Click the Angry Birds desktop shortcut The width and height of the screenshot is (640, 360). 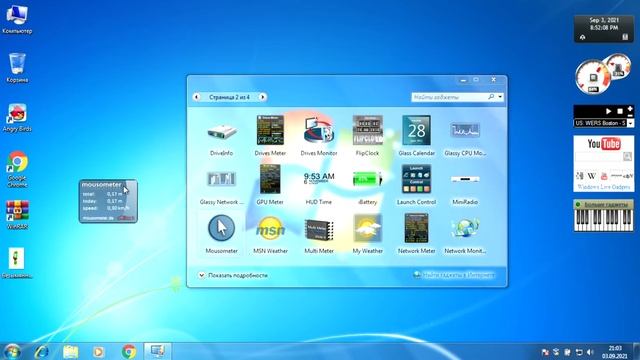(17, 118)
